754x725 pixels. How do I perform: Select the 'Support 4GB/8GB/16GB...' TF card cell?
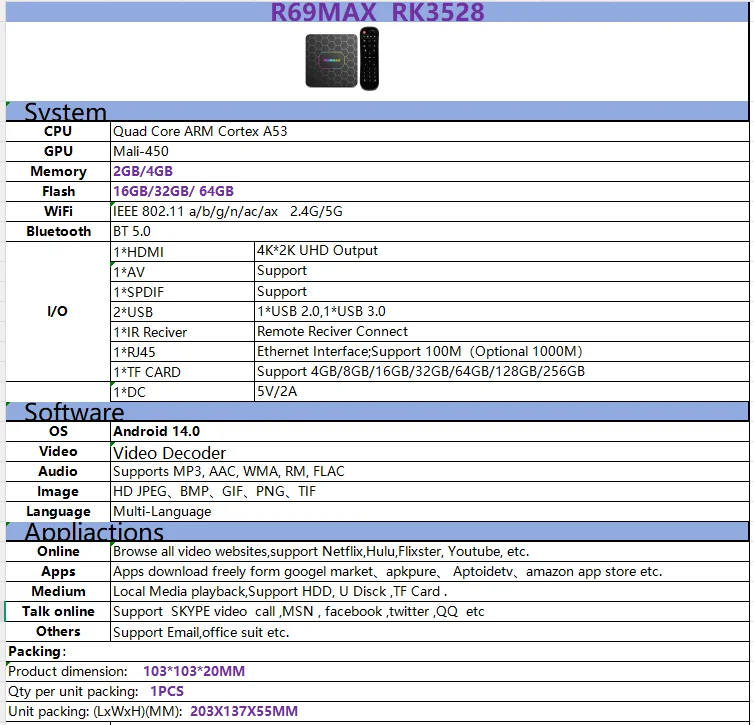pos(502,372)
